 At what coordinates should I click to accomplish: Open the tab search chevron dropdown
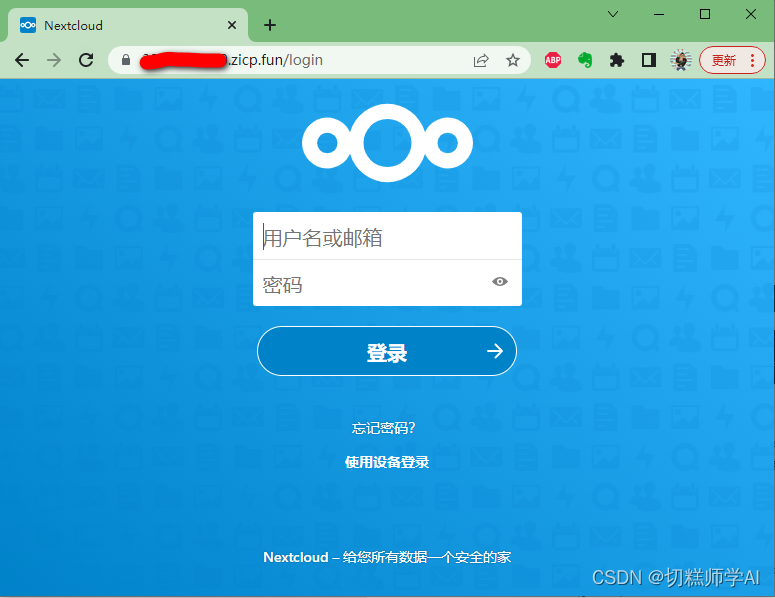click(613, 14)
